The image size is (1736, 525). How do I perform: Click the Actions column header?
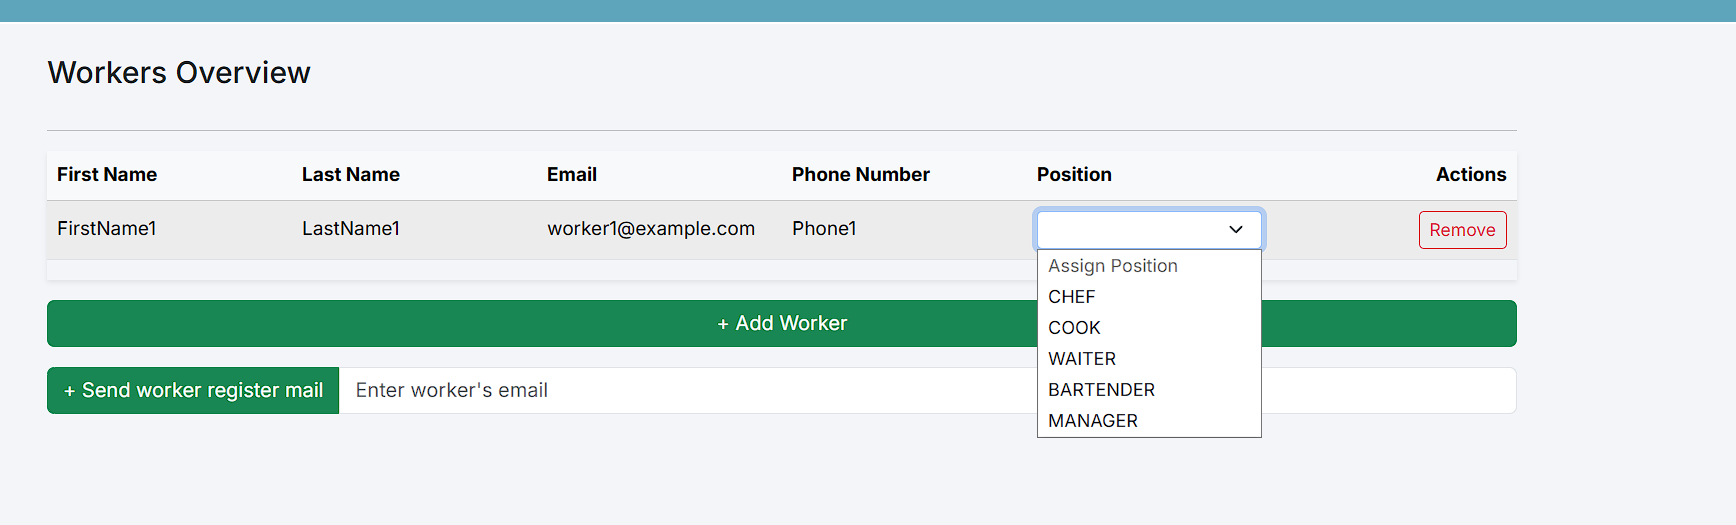(x=1470, y=175)
